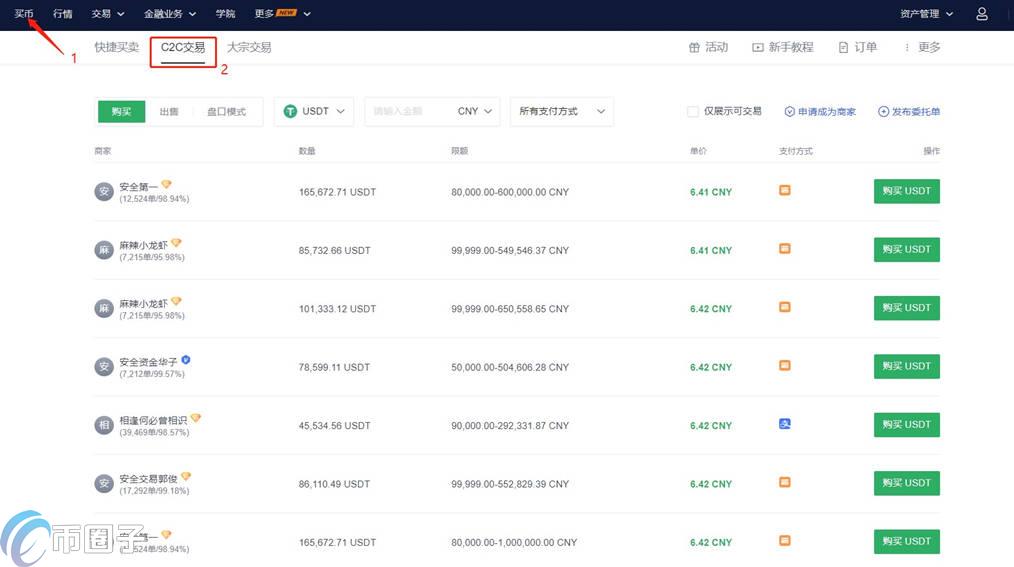Image resolution: width=1014 pixels, height=567 pixels.
Task: Switch to the 大宗交易 tab
Action: [249, 47]
